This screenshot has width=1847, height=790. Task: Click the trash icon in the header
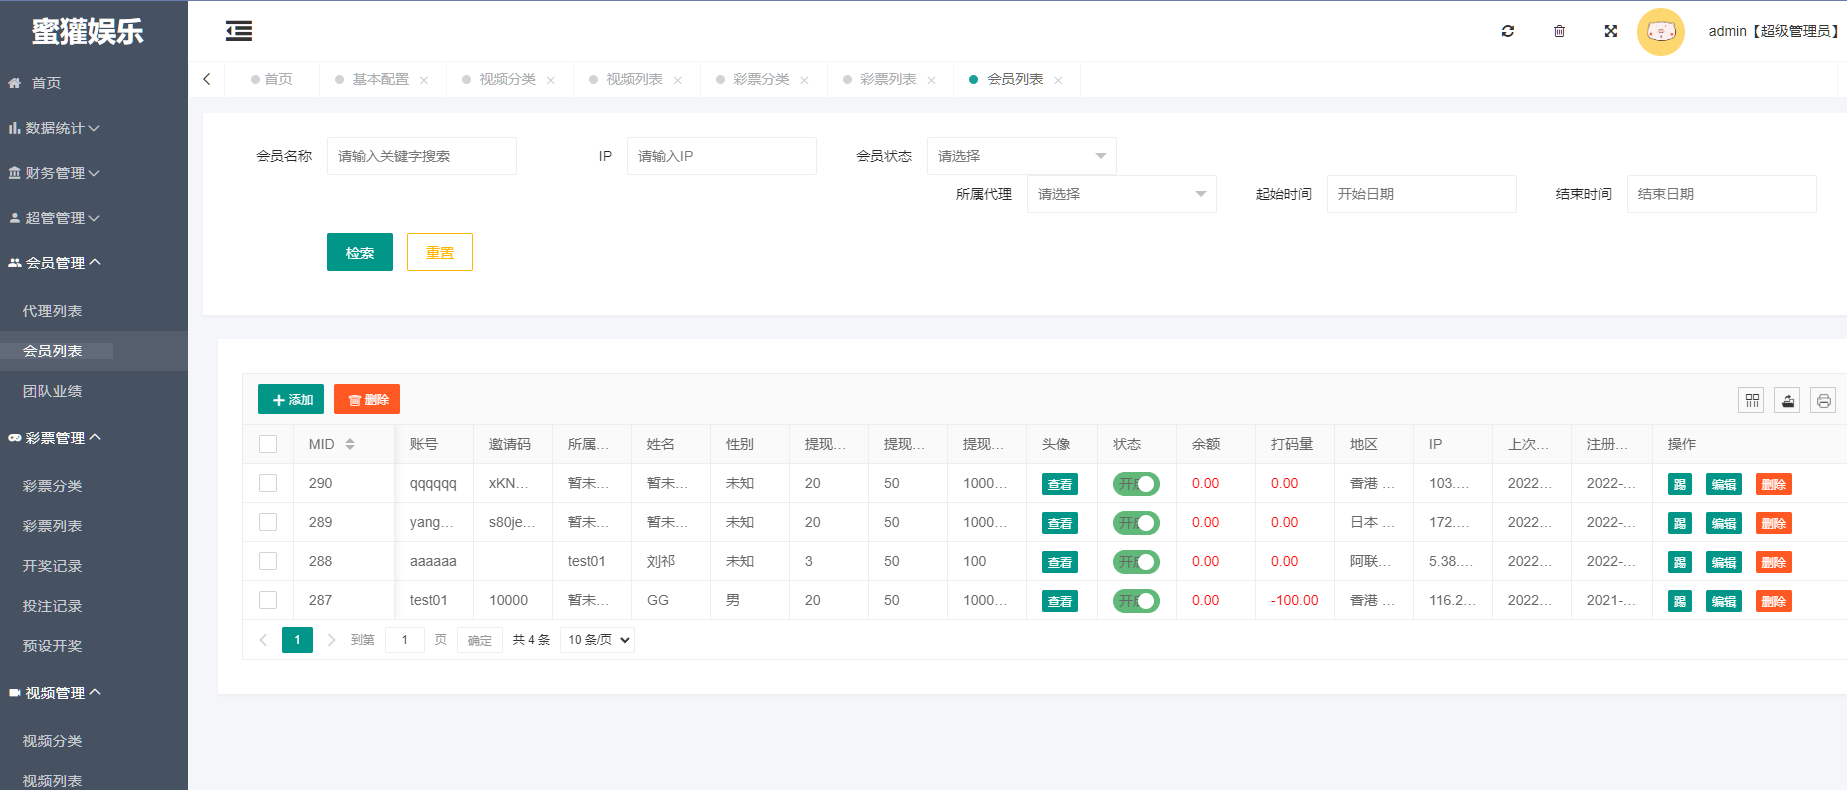[x=1559, y=31]
